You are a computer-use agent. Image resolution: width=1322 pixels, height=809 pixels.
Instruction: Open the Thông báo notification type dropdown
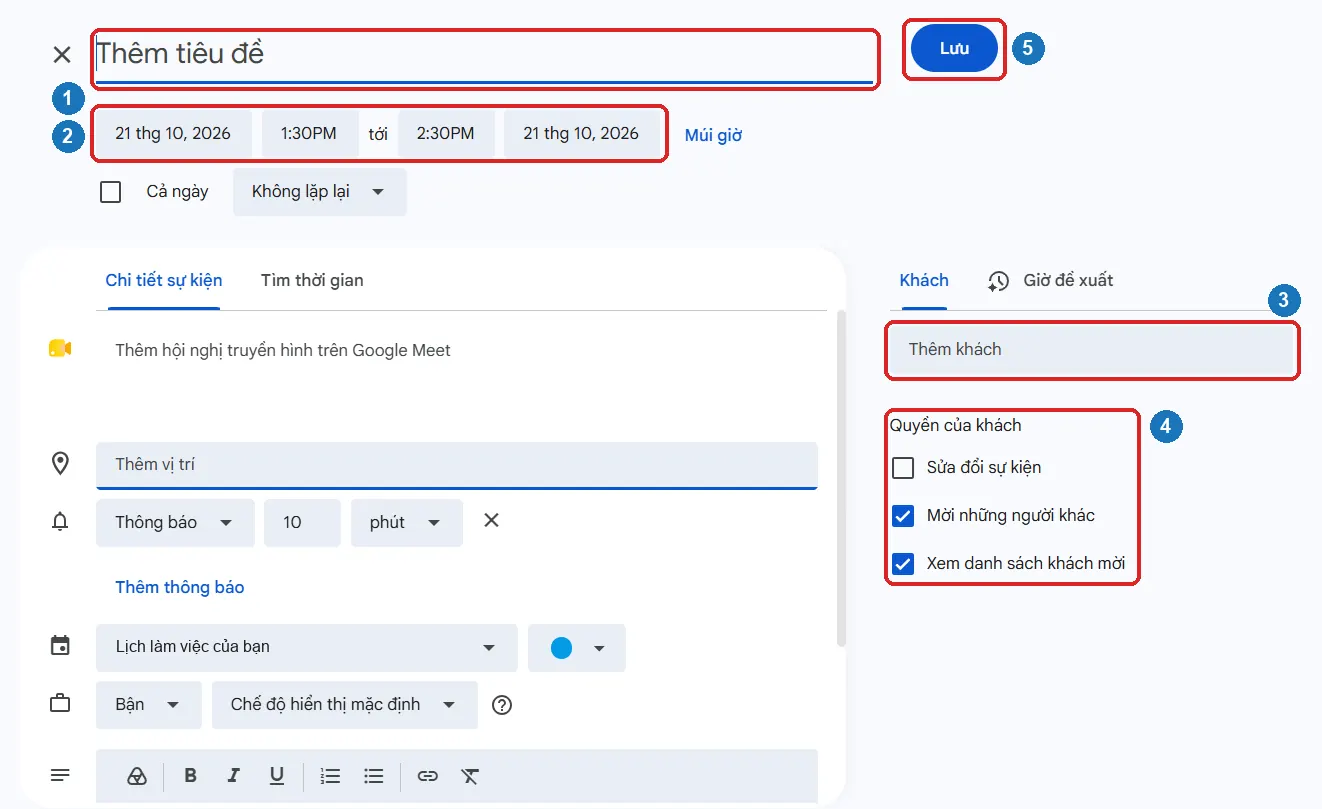click(x=175, y=523)
